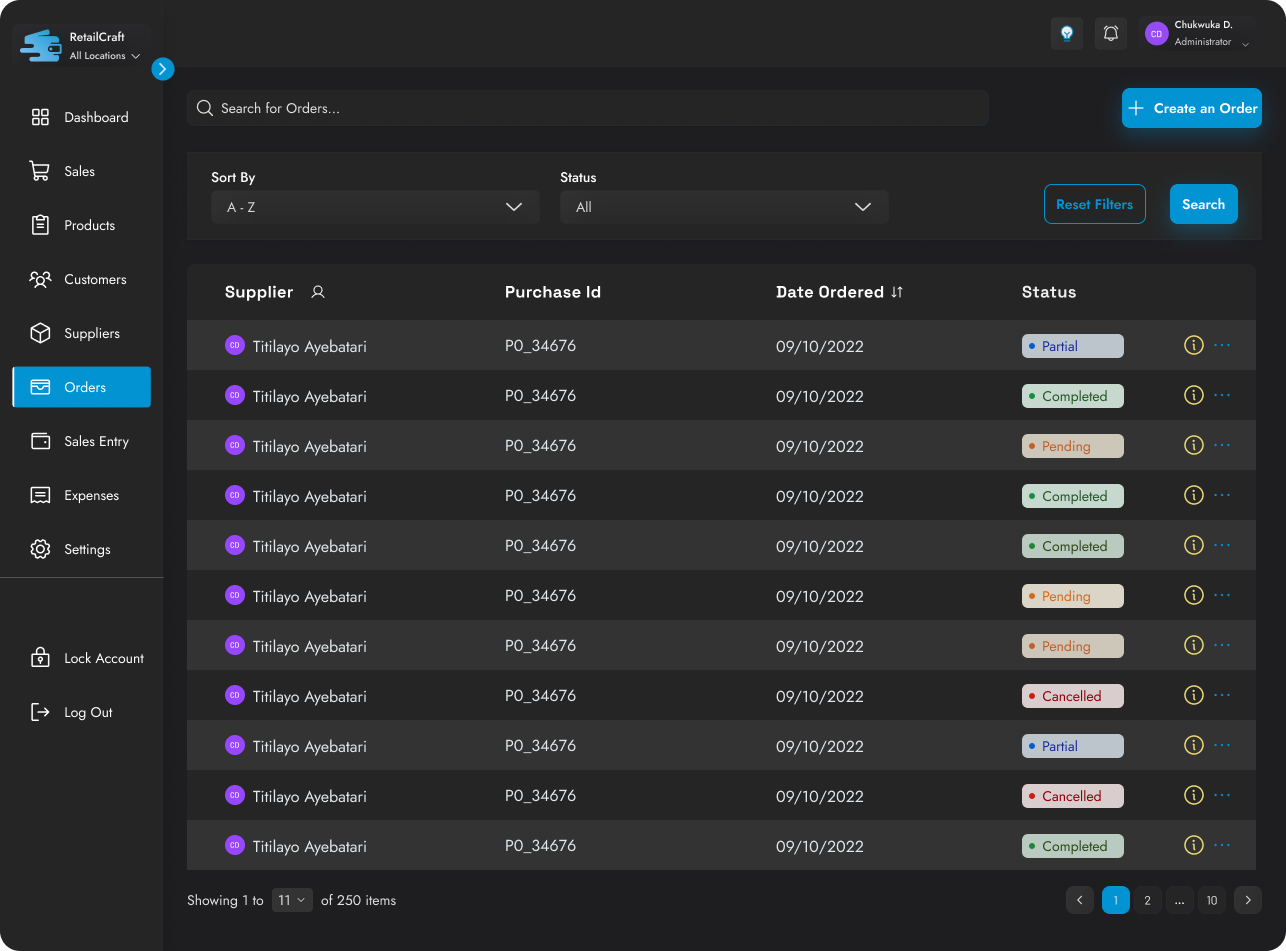1286x951 pixels.
Task: Open the Sort By A - Z dropdown
Action: pos(375,207)
